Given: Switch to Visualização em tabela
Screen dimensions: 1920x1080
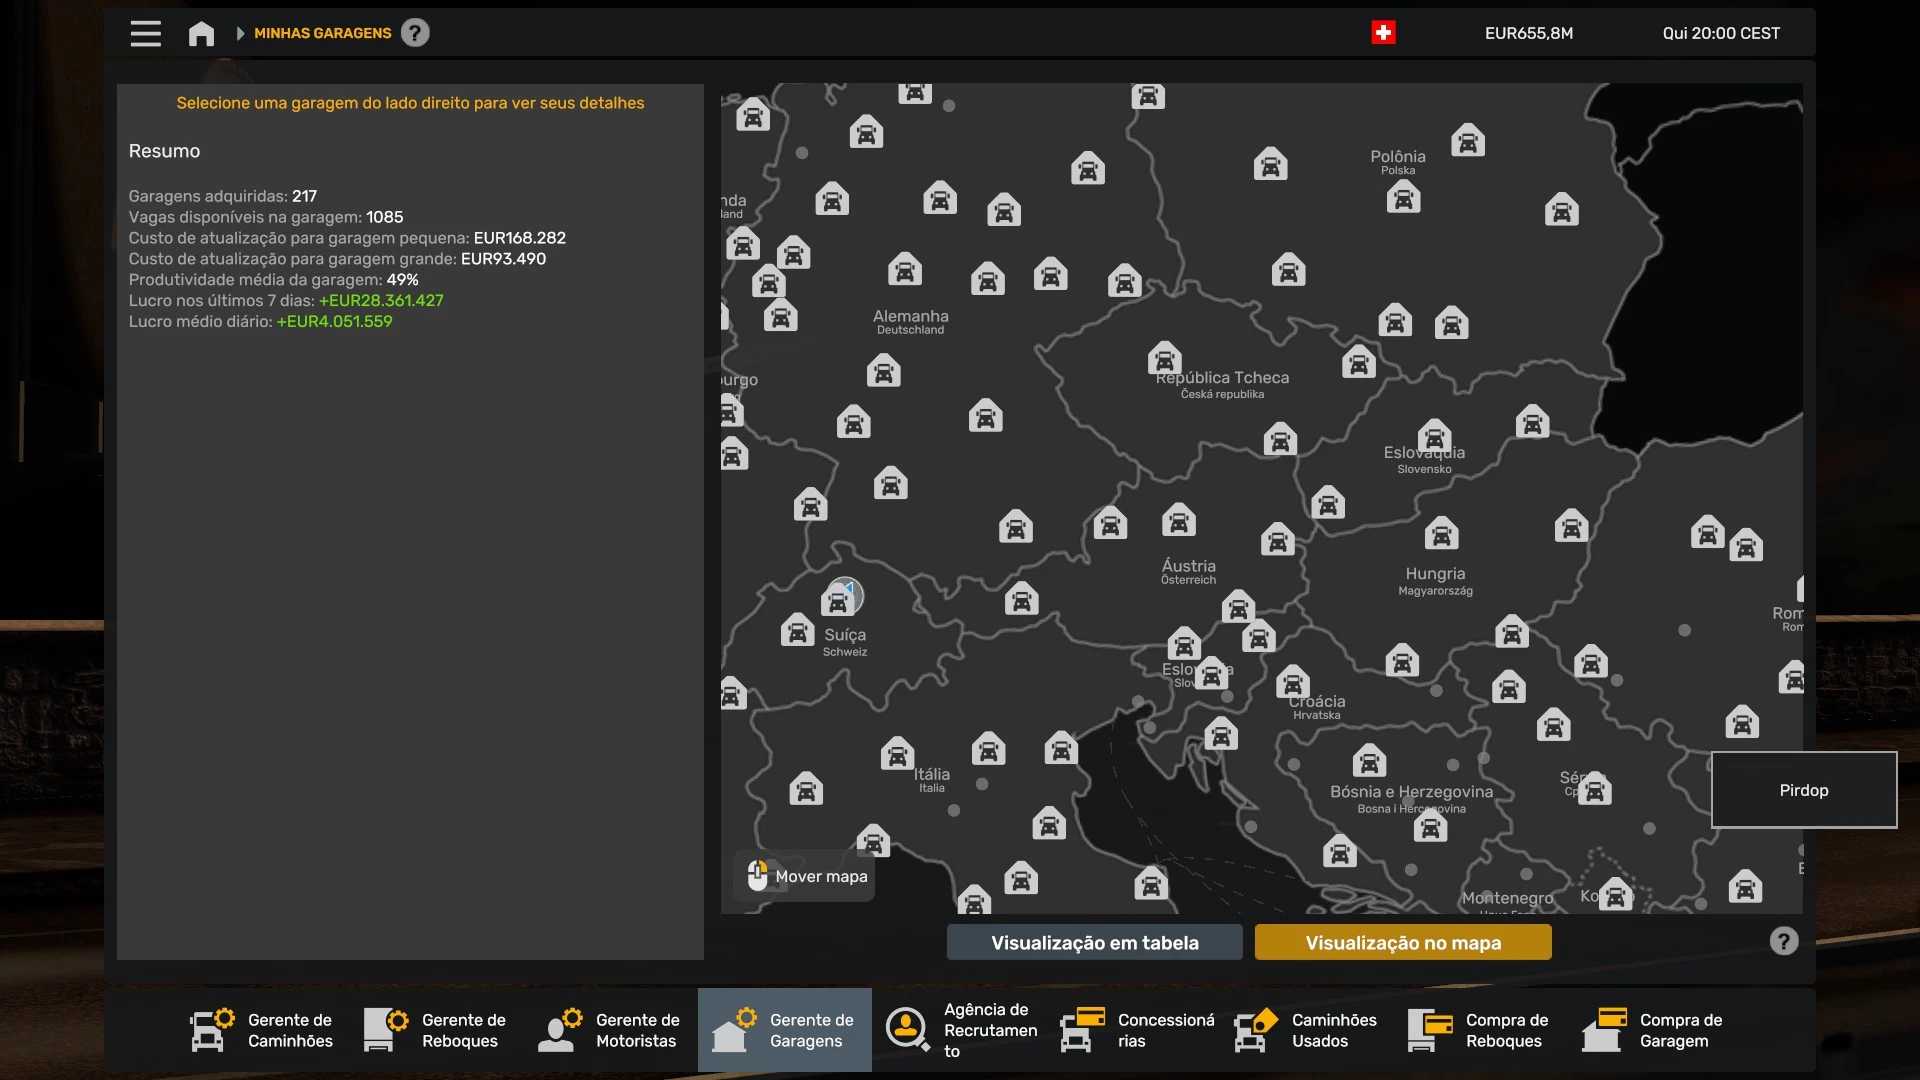Looking at the screenshot, I should click(x=1094, y=942).
